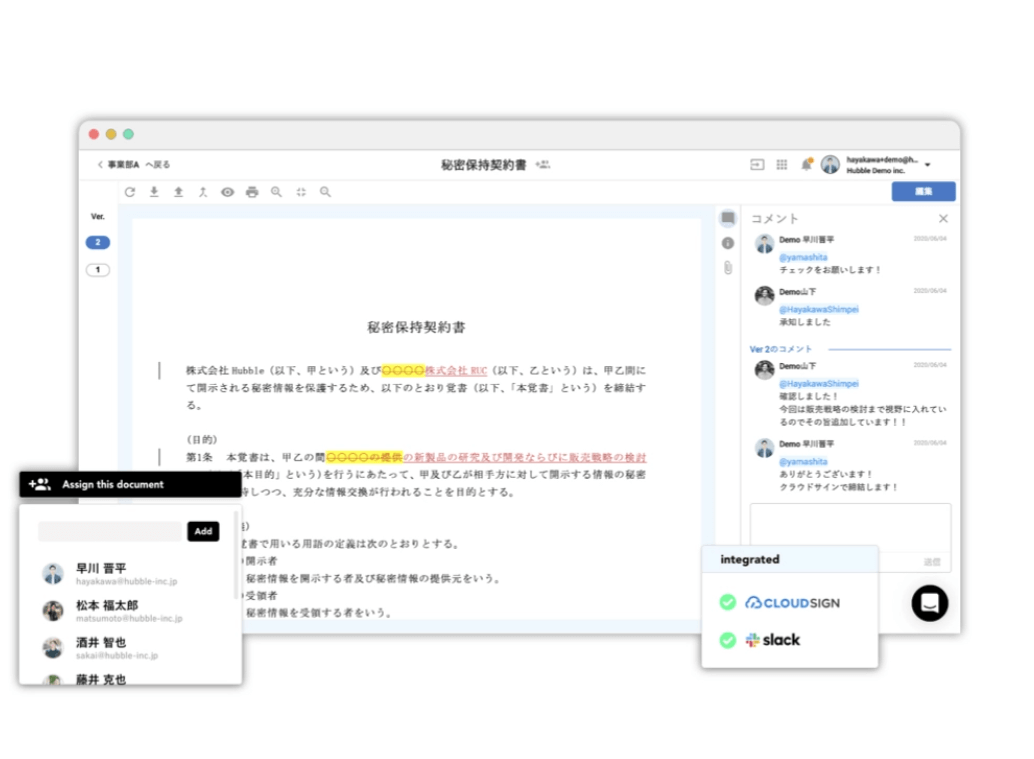
Task: Click the reload icon in the document toolbar
Action: tap(130, 192)
